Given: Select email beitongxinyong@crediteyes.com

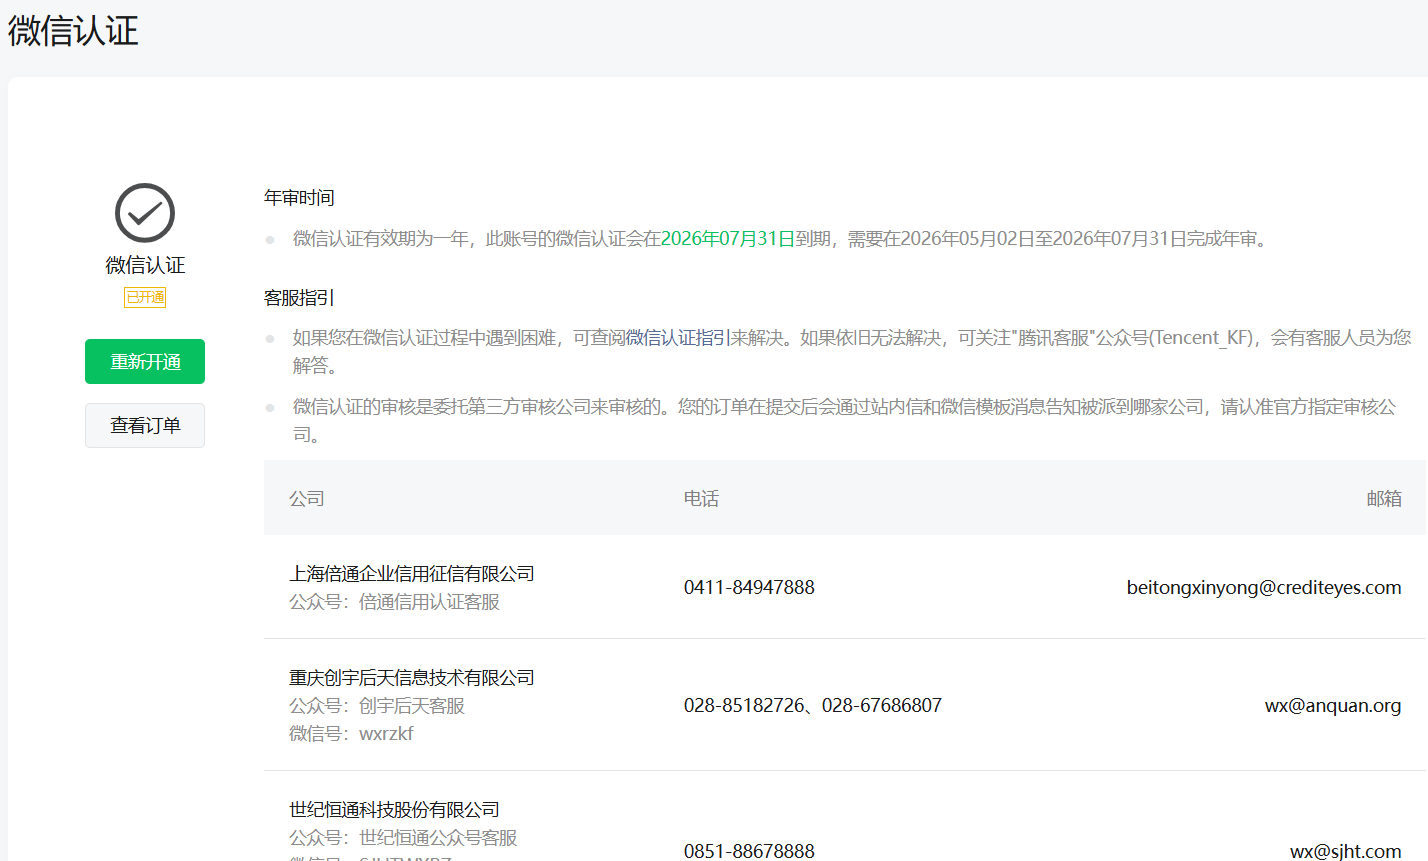Looking at the screenshot, I should click(x=1264, y=588).
